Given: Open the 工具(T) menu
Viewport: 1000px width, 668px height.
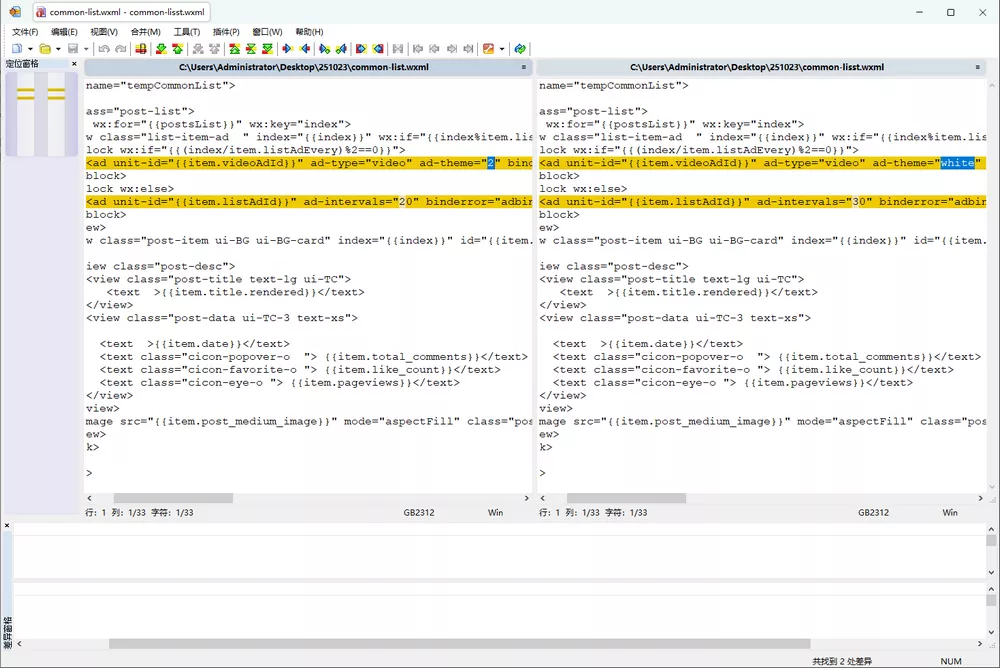Looking at the screenshot, I should (x=188, y=31).
